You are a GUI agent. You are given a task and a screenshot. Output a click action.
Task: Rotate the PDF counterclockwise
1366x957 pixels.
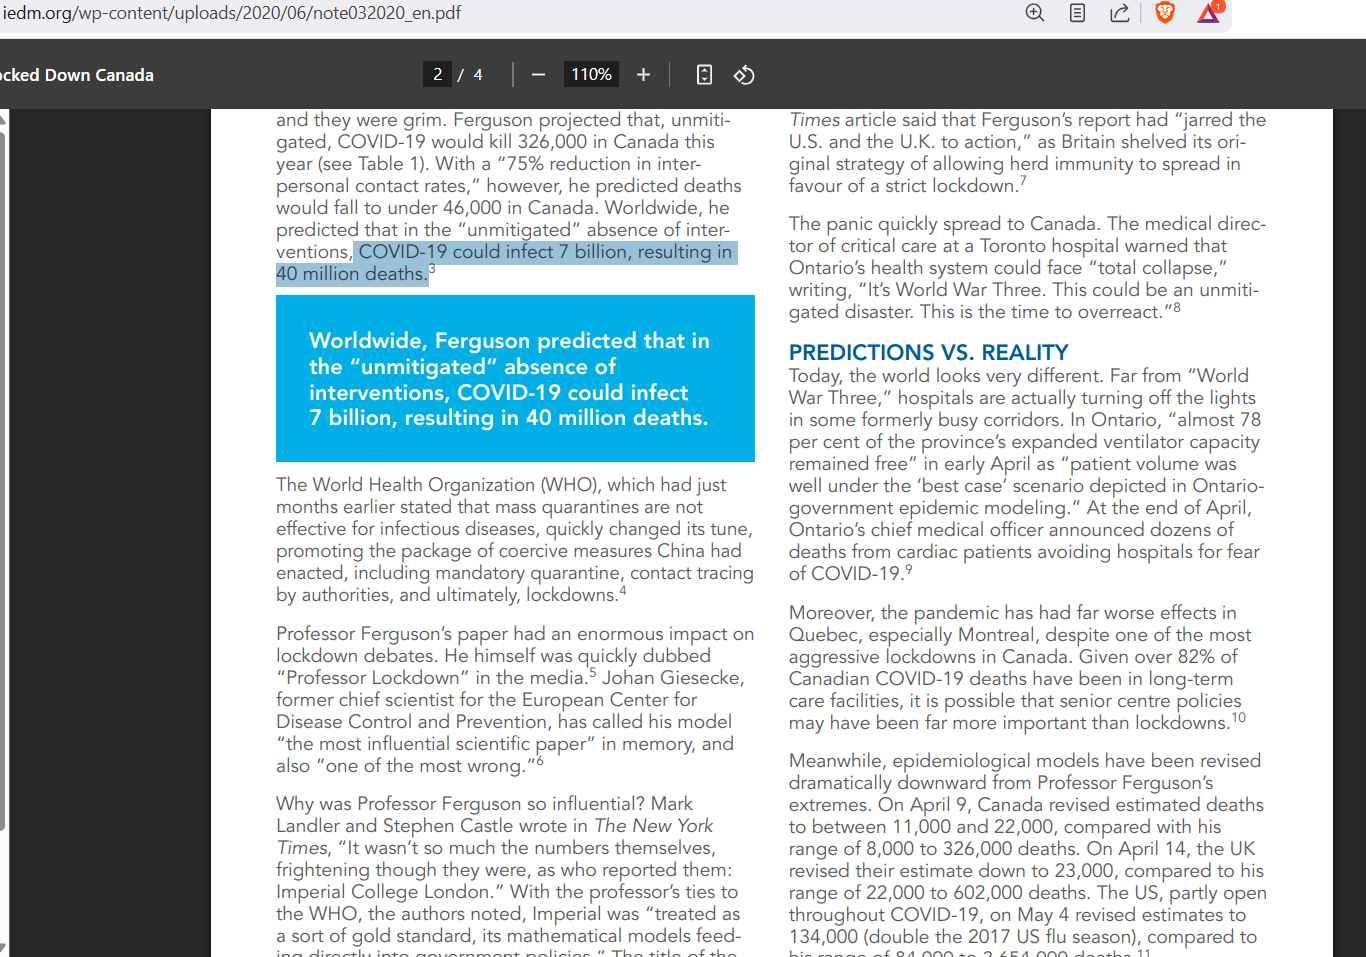tap(744, 75)
